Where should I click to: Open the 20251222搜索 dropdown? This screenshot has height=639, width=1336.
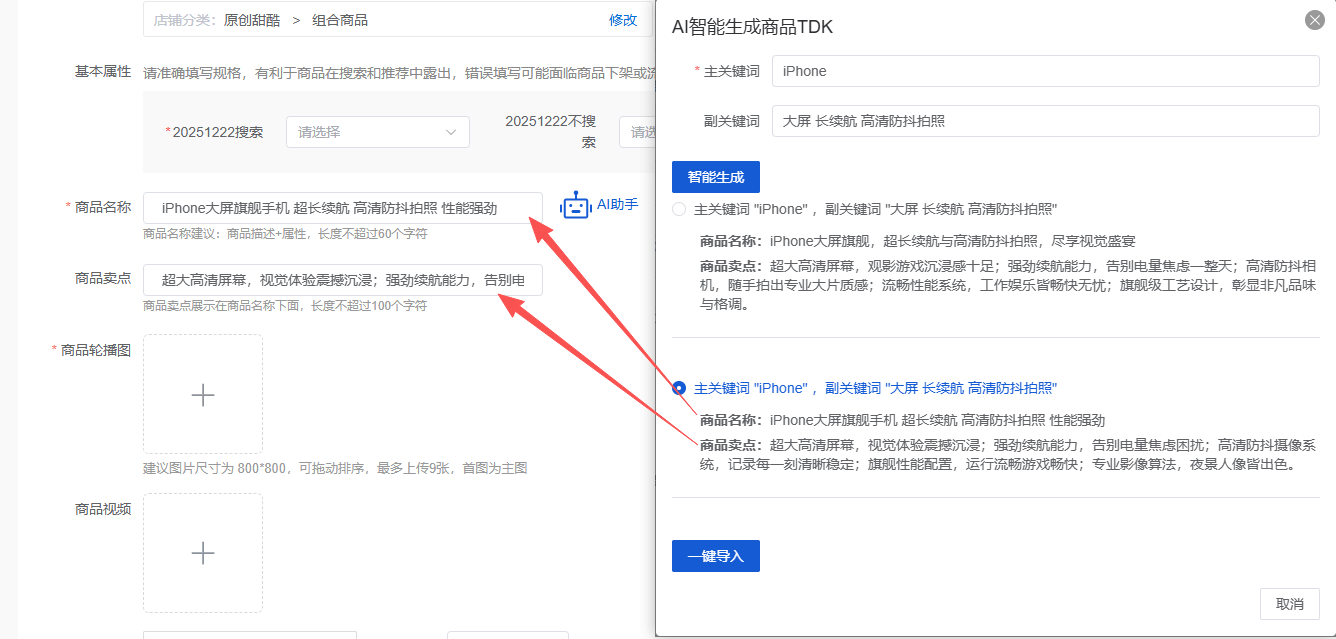[378, 132]
